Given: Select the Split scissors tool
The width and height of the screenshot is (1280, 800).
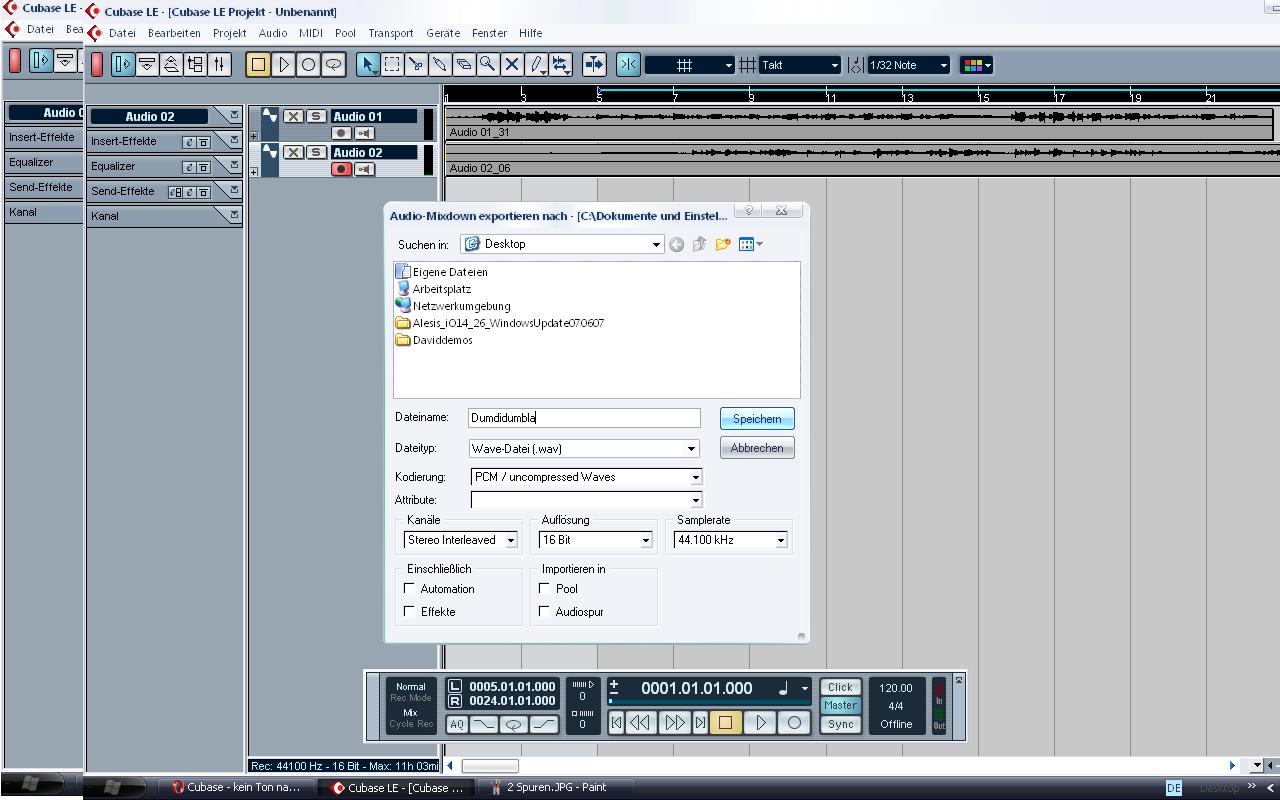Looking at the screenshot, I should [x=416, y=65].
